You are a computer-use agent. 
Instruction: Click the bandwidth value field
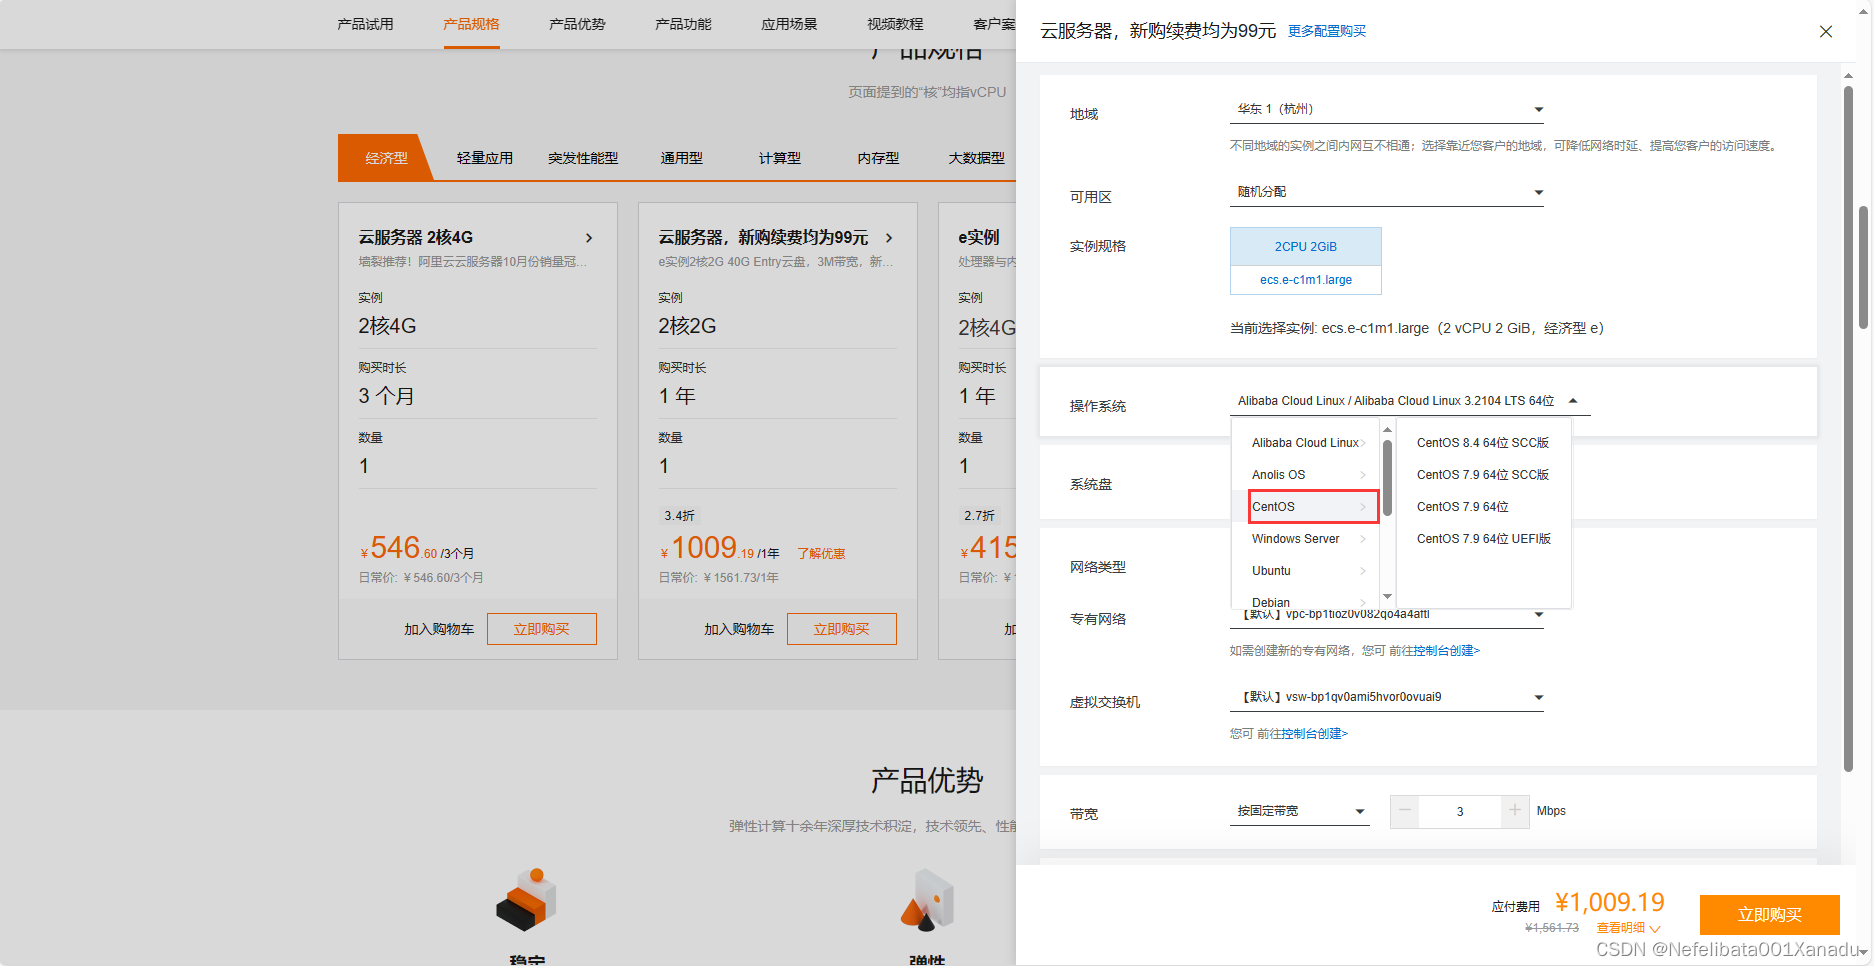1460,811
